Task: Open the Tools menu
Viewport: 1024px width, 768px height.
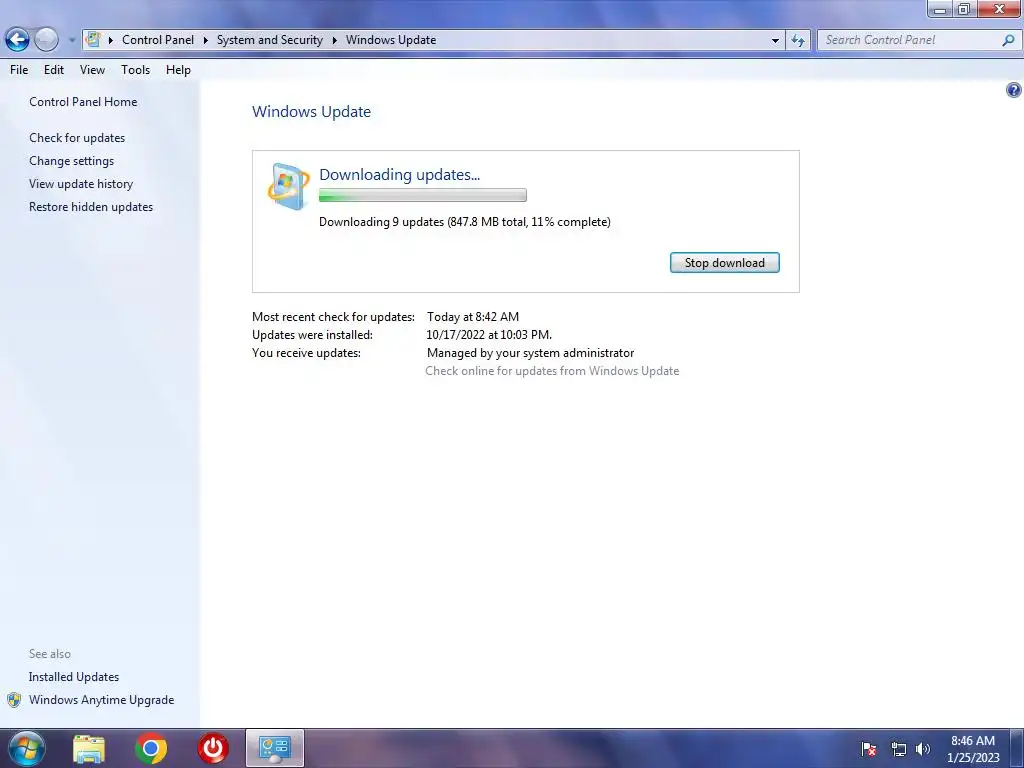Action: pyautogui.click(x=135, y=70)
